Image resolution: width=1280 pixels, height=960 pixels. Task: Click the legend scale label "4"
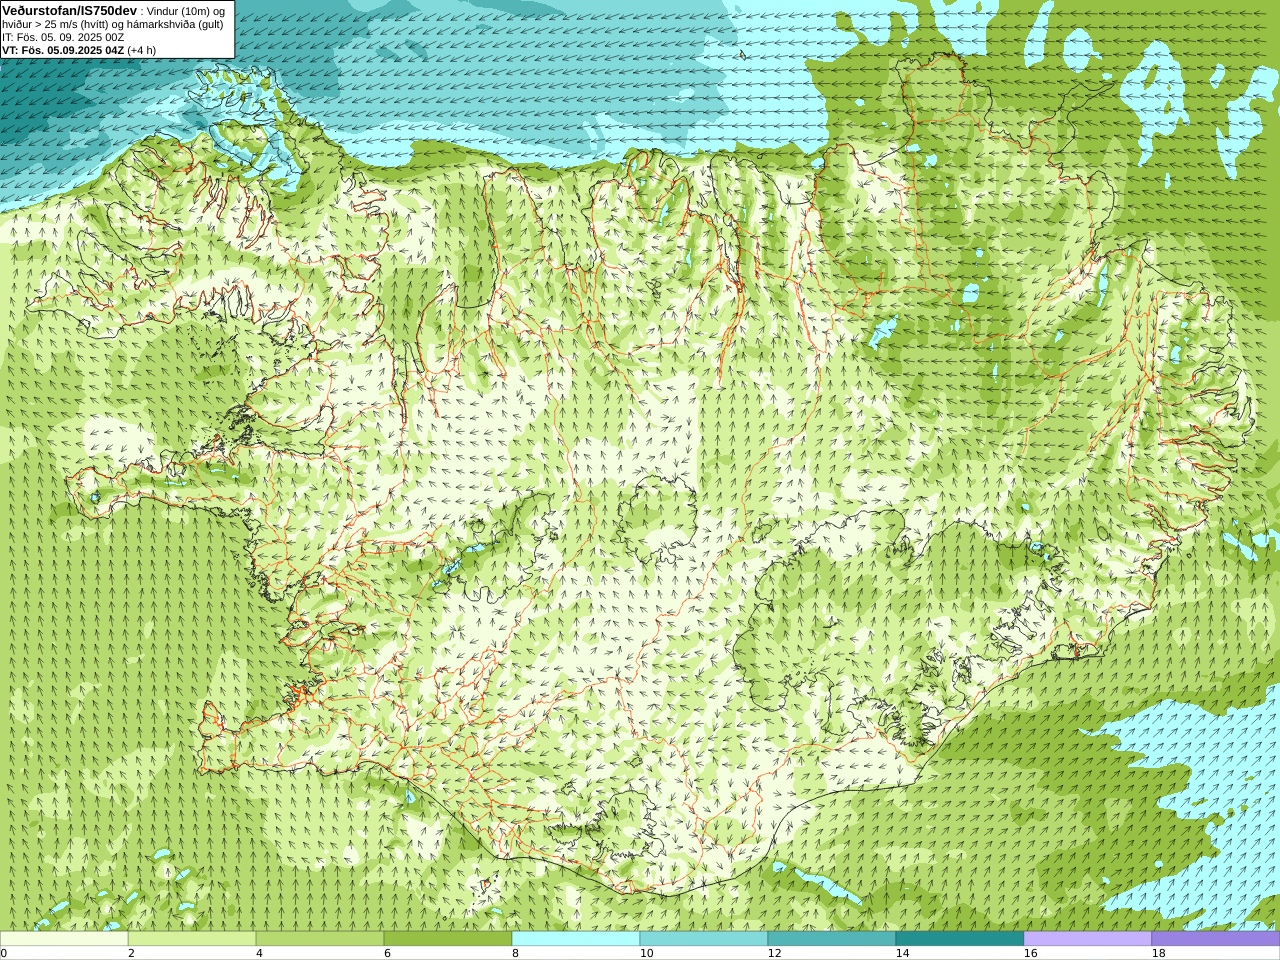pyautogui.click(x=259, y=953)
